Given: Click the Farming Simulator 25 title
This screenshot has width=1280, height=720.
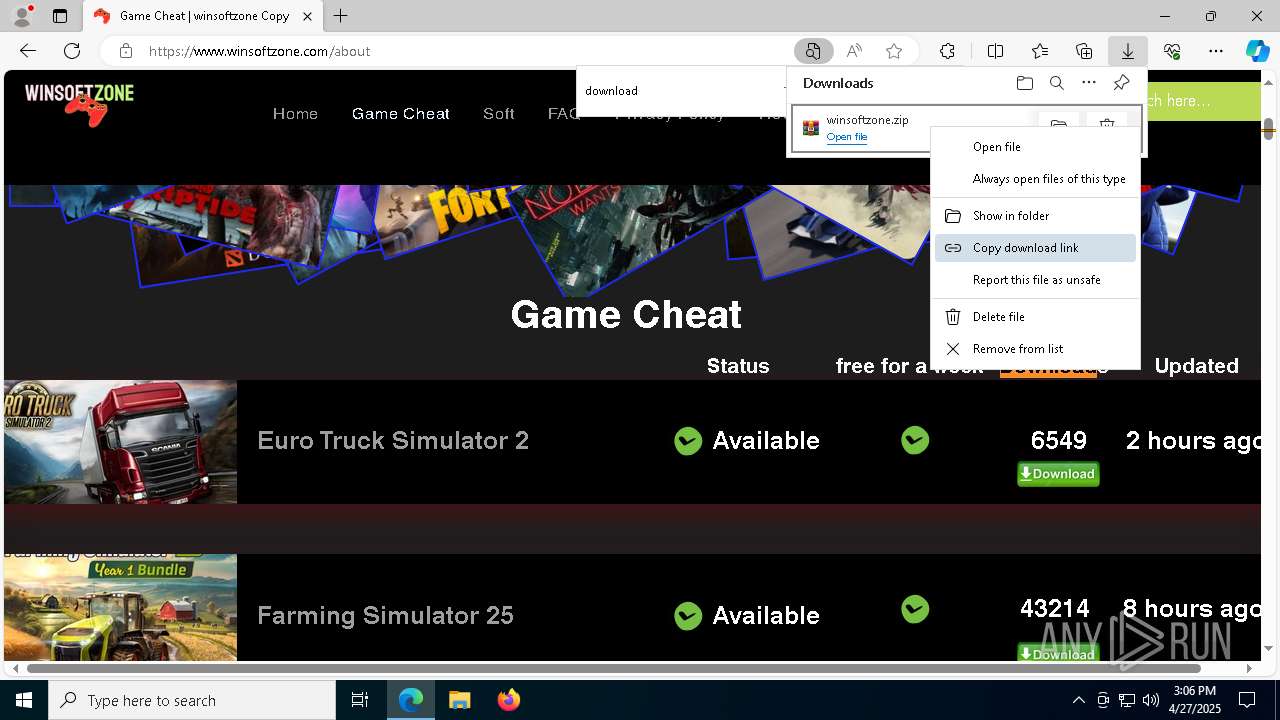Looking at the screenshot, I should click(x=385, y=615).
